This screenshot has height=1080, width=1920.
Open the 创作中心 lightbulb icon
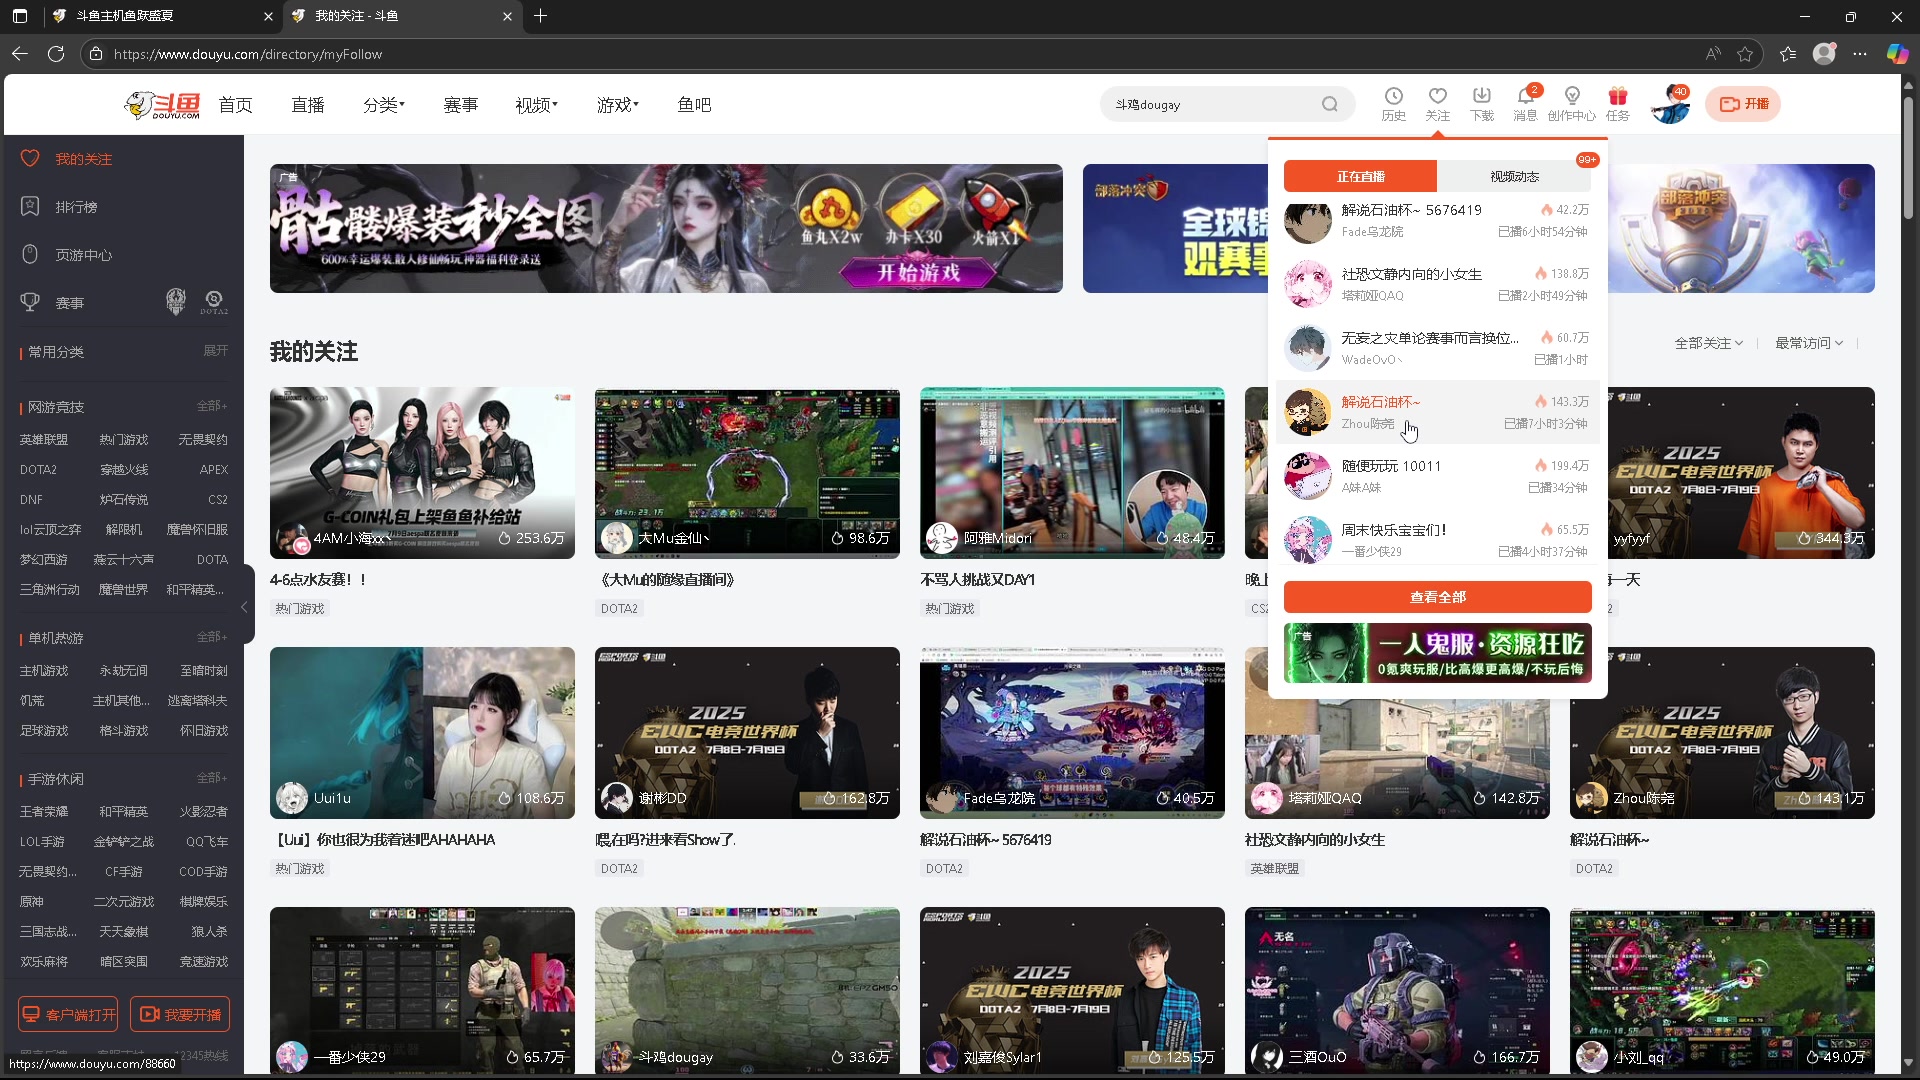pyautogui.click(x=1572, y=104)
